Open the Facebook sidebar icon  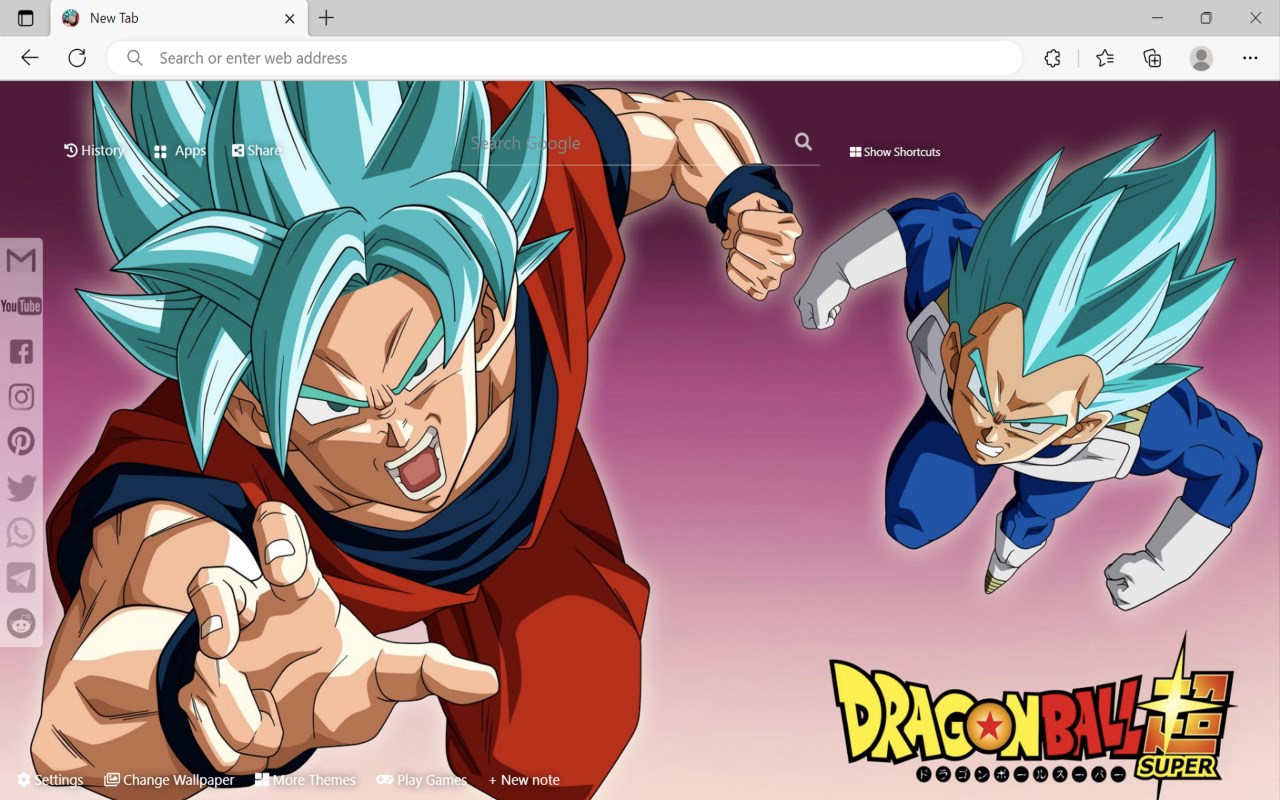click(21, 351)
